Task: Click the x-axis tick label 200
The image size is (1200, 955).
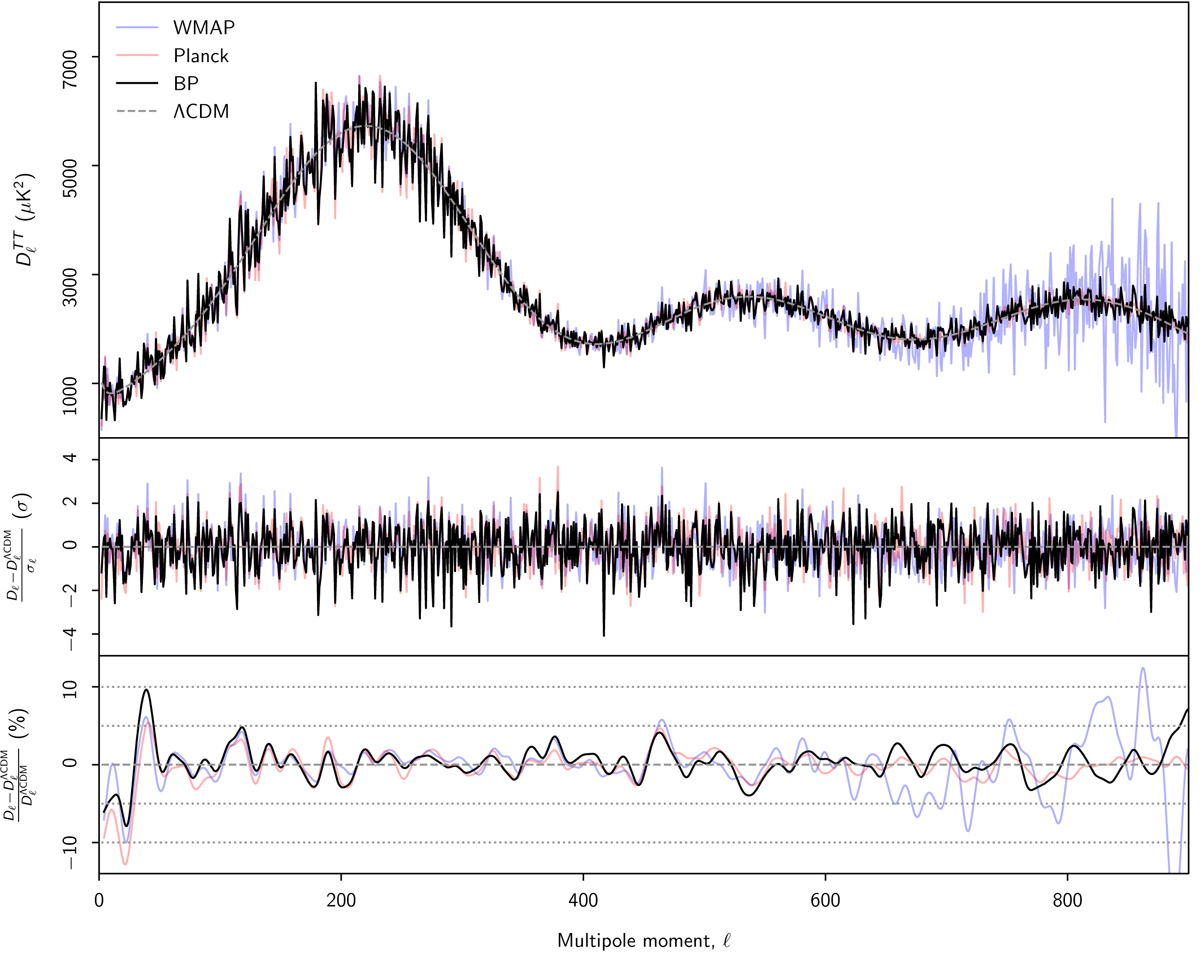Action: pyautogui.click(x=341, y=898)
